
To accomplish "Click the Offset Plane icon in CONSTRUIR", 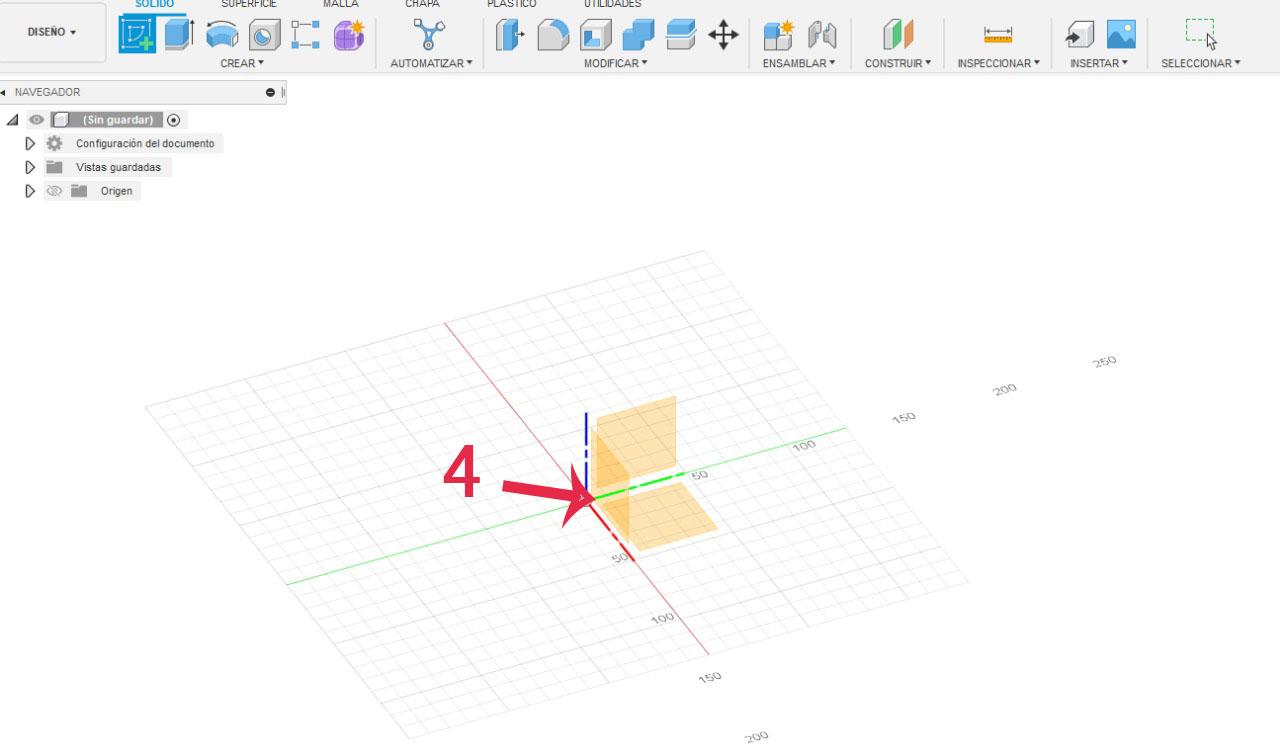I will coord(898,36).
